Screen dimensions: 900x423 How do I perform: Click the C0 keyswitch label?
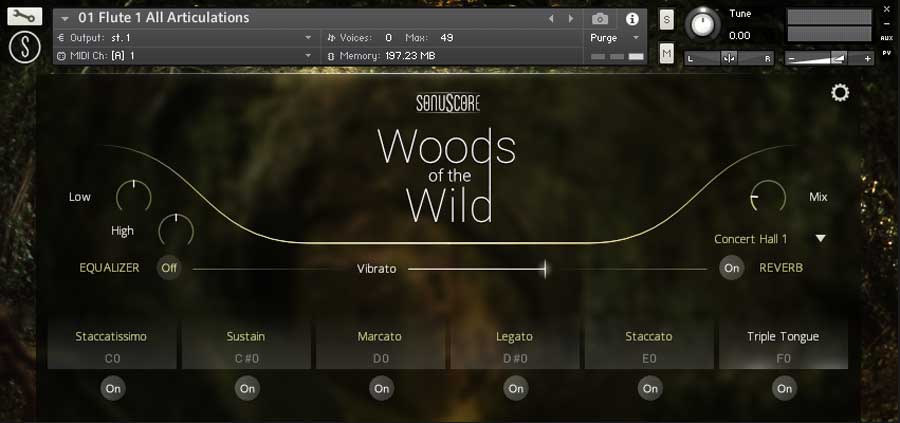(112, 359)
